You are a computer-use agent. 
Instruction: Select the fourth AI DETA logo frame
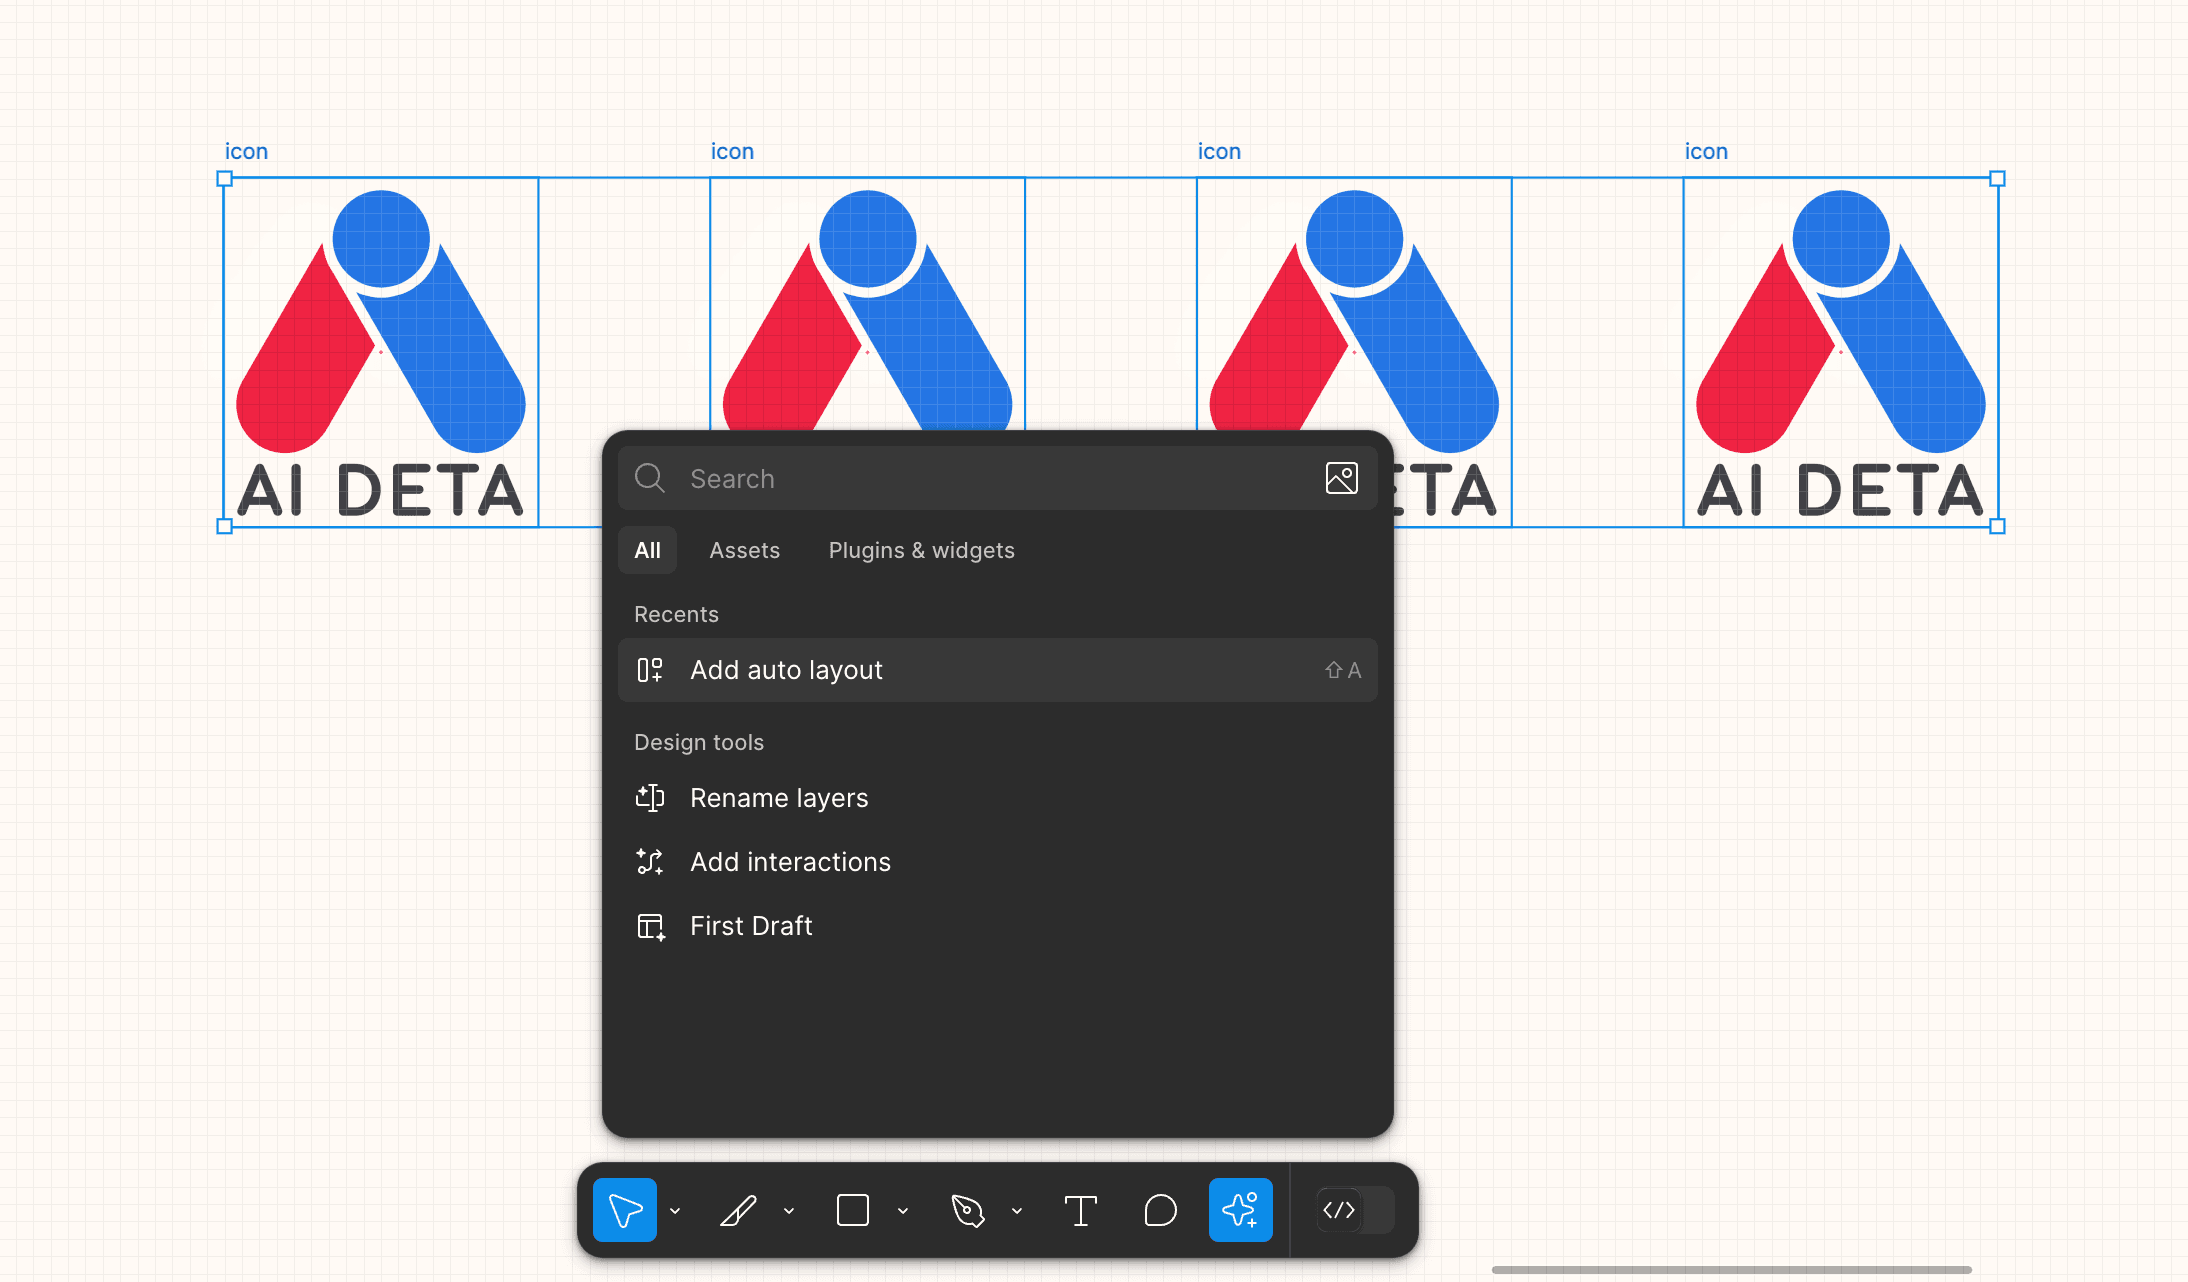[1841, 352]
